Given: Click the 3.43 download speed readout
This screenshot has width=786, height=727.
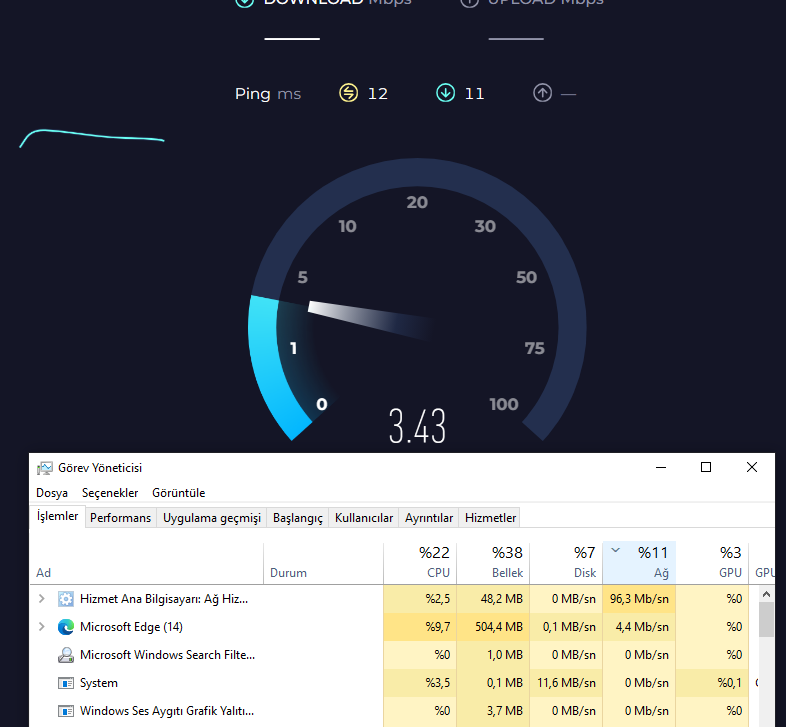Looking at the screenshot, I should (x=417, y=426).
